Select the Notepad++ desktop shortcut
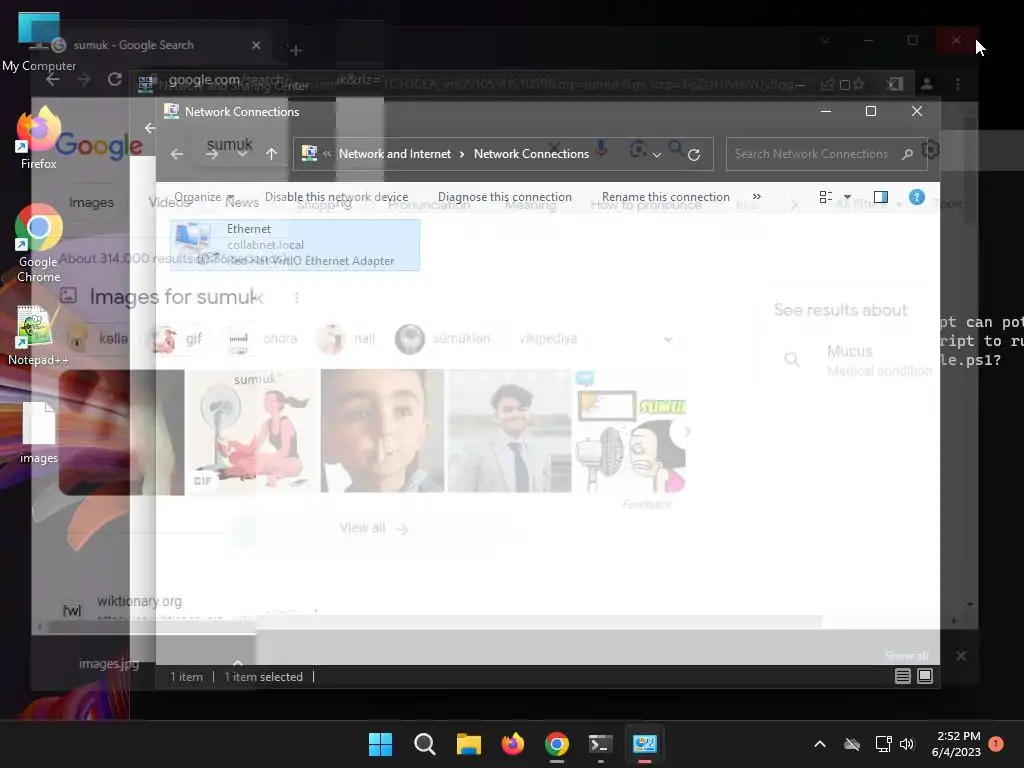This screenshot has height=768, width=1024. pos(38,335)
